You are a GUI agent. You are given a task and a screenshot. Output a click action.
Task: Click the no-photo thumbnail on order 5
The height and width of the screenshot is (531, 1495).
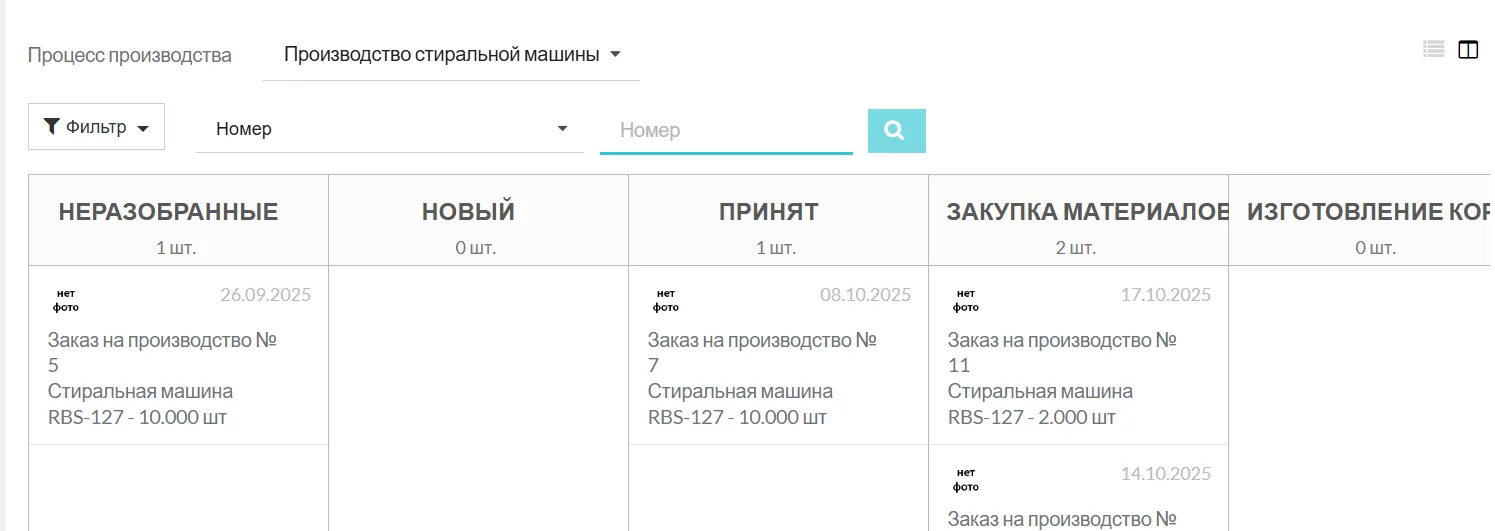(66, 301)
